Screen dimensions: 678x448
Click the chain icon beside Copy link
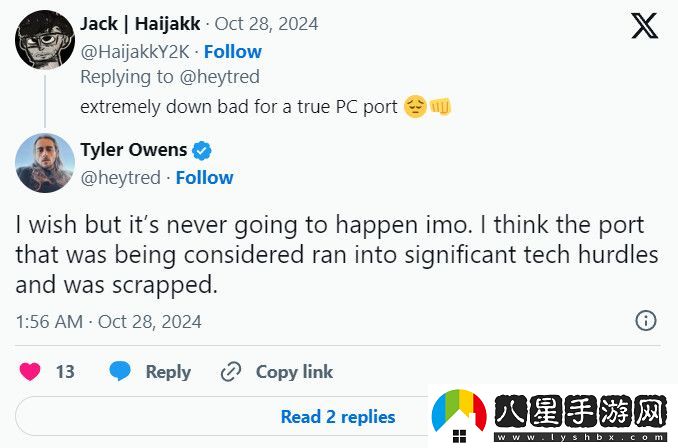(231, 371)
